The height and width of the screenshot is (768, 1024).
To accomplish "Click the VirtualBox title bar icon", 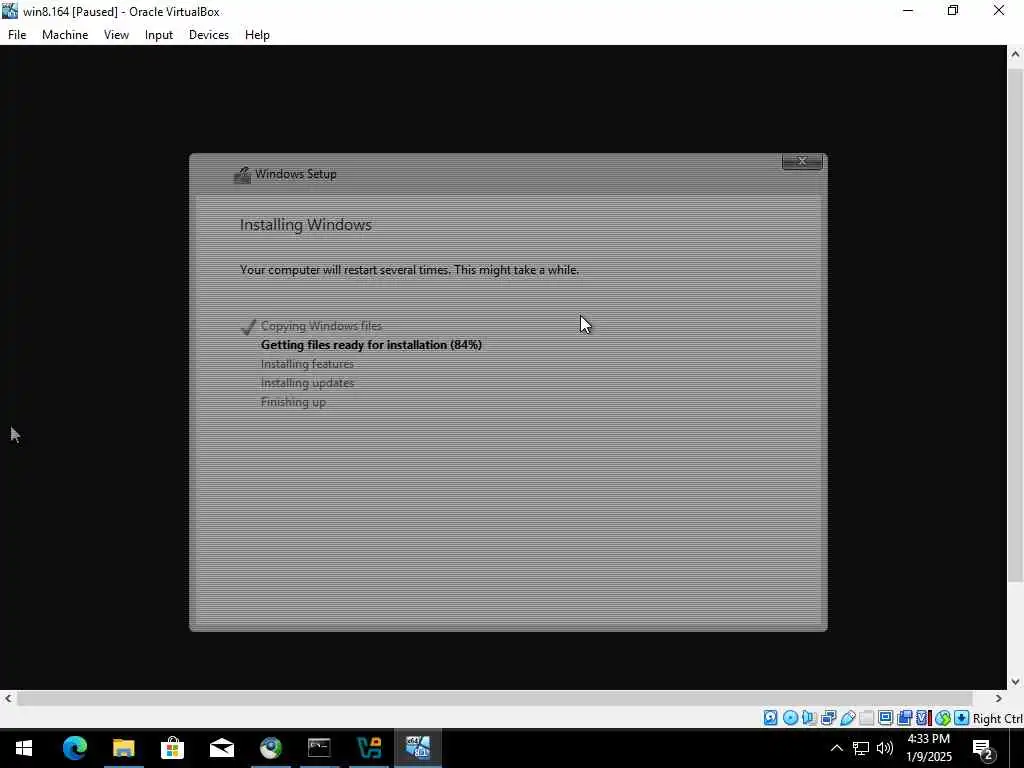I will coord(10,11).
